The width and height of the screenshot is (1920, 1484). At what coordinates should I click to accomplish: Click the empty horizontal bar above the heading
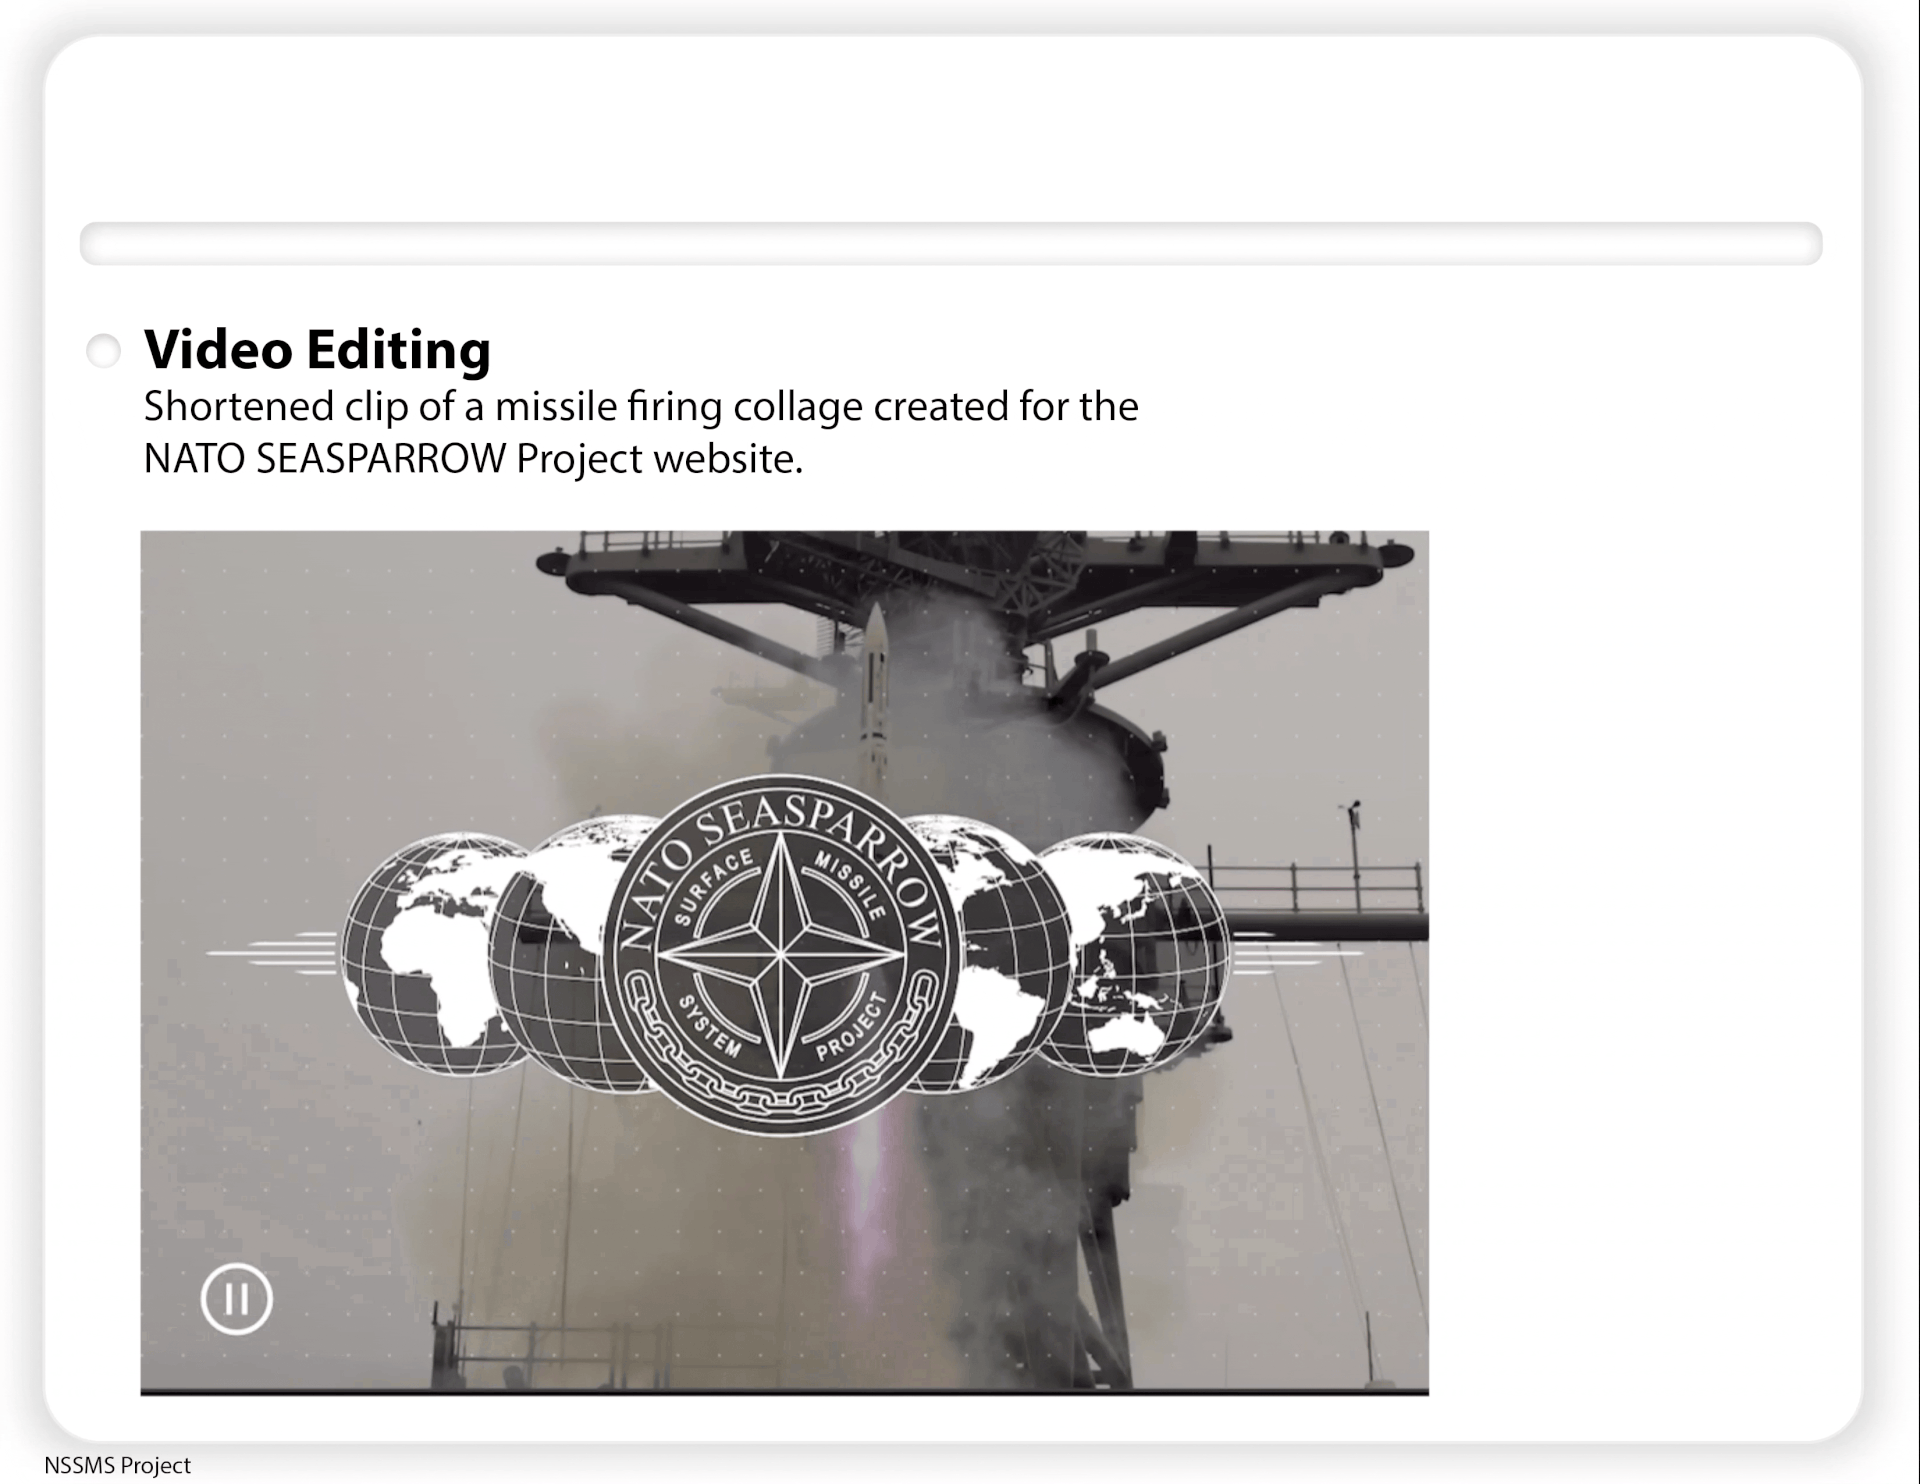[x=950, y=244]
